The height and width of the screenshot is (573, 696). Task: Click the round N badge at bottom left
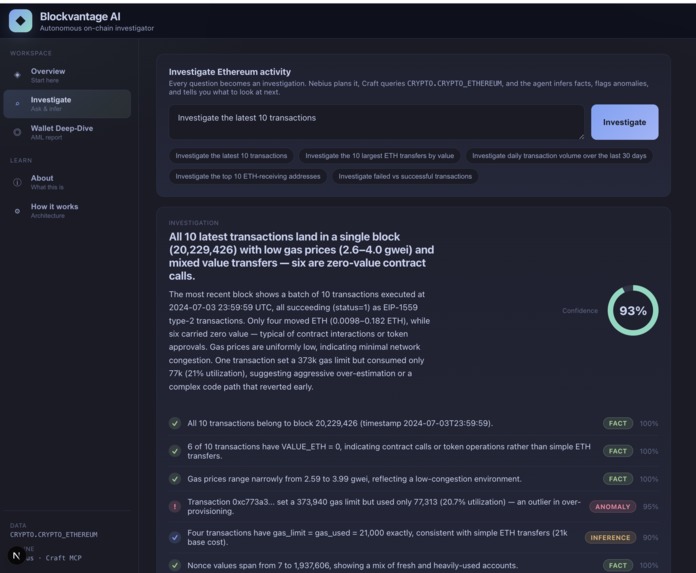coord(16,555)
